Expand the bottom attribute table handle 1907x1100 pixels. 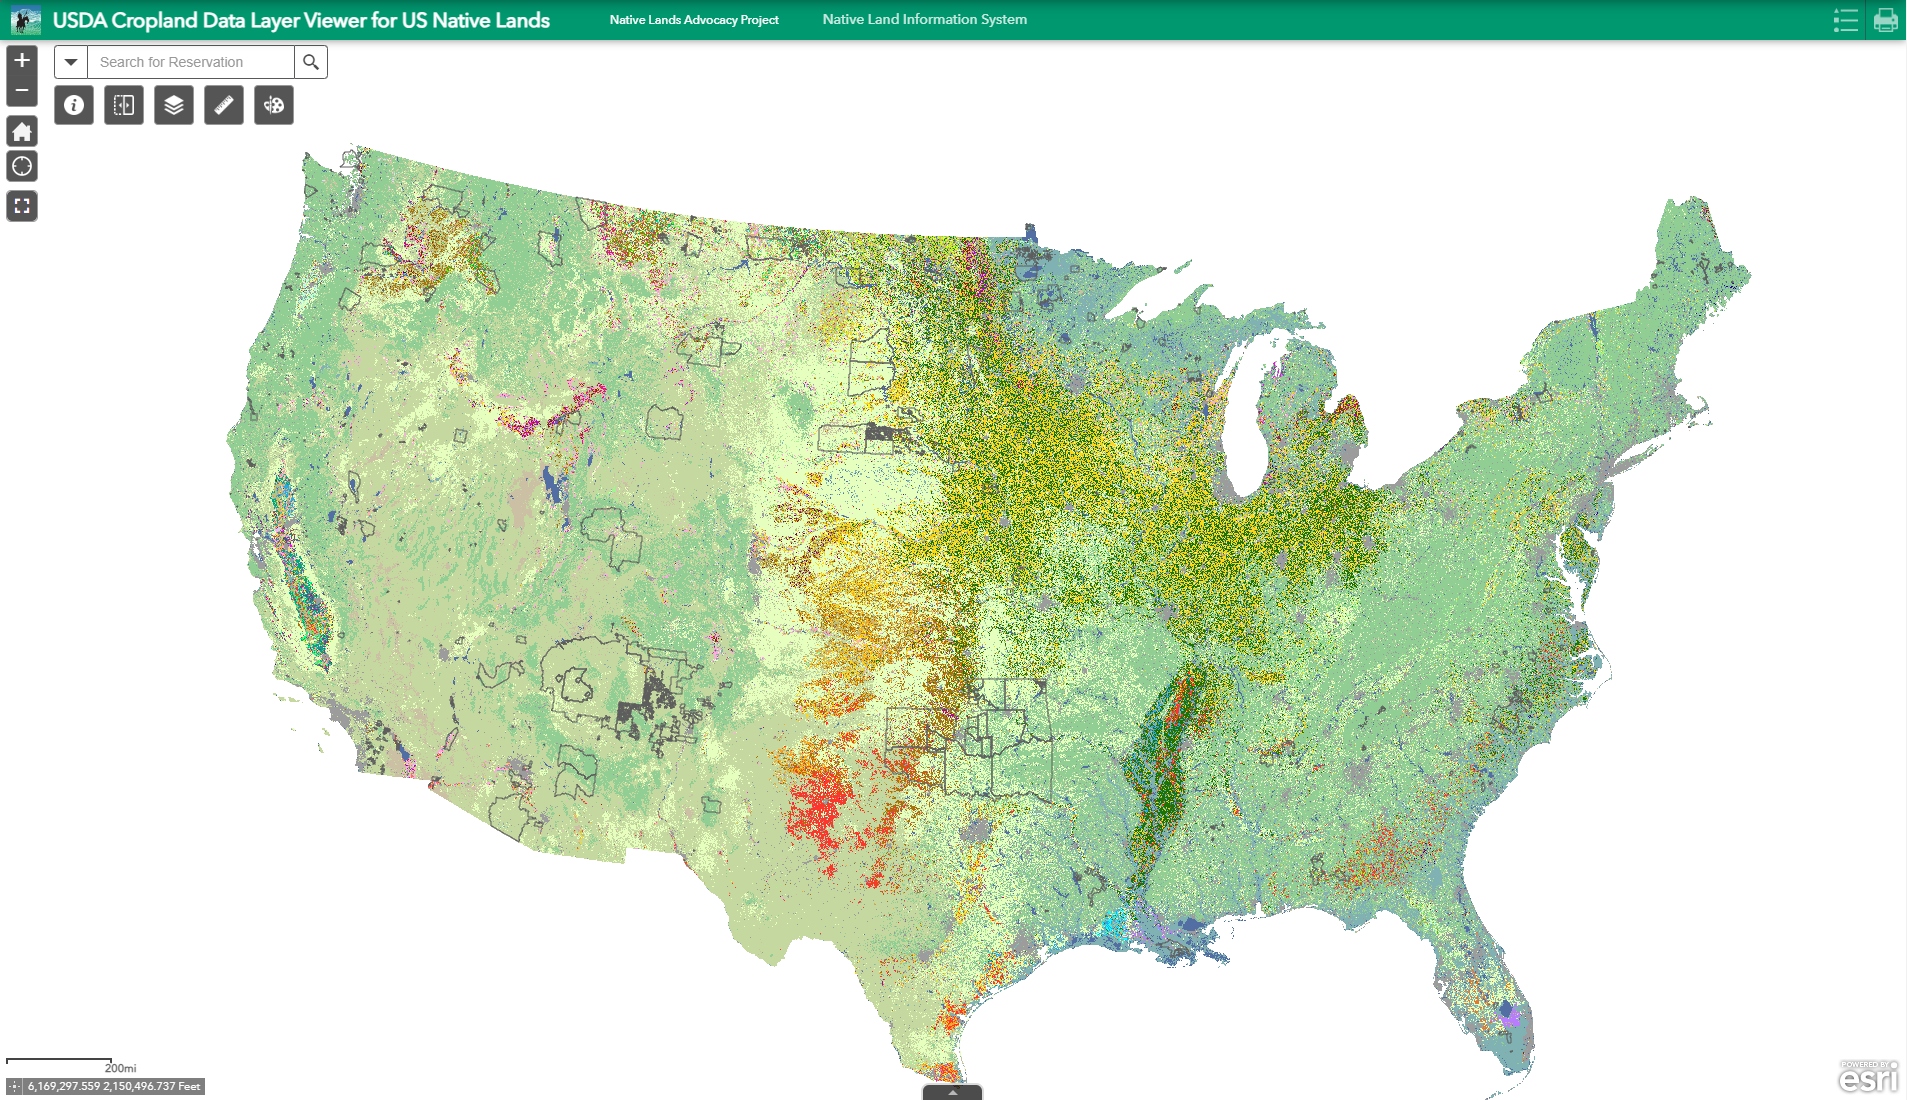click(x=952, y=1092)
